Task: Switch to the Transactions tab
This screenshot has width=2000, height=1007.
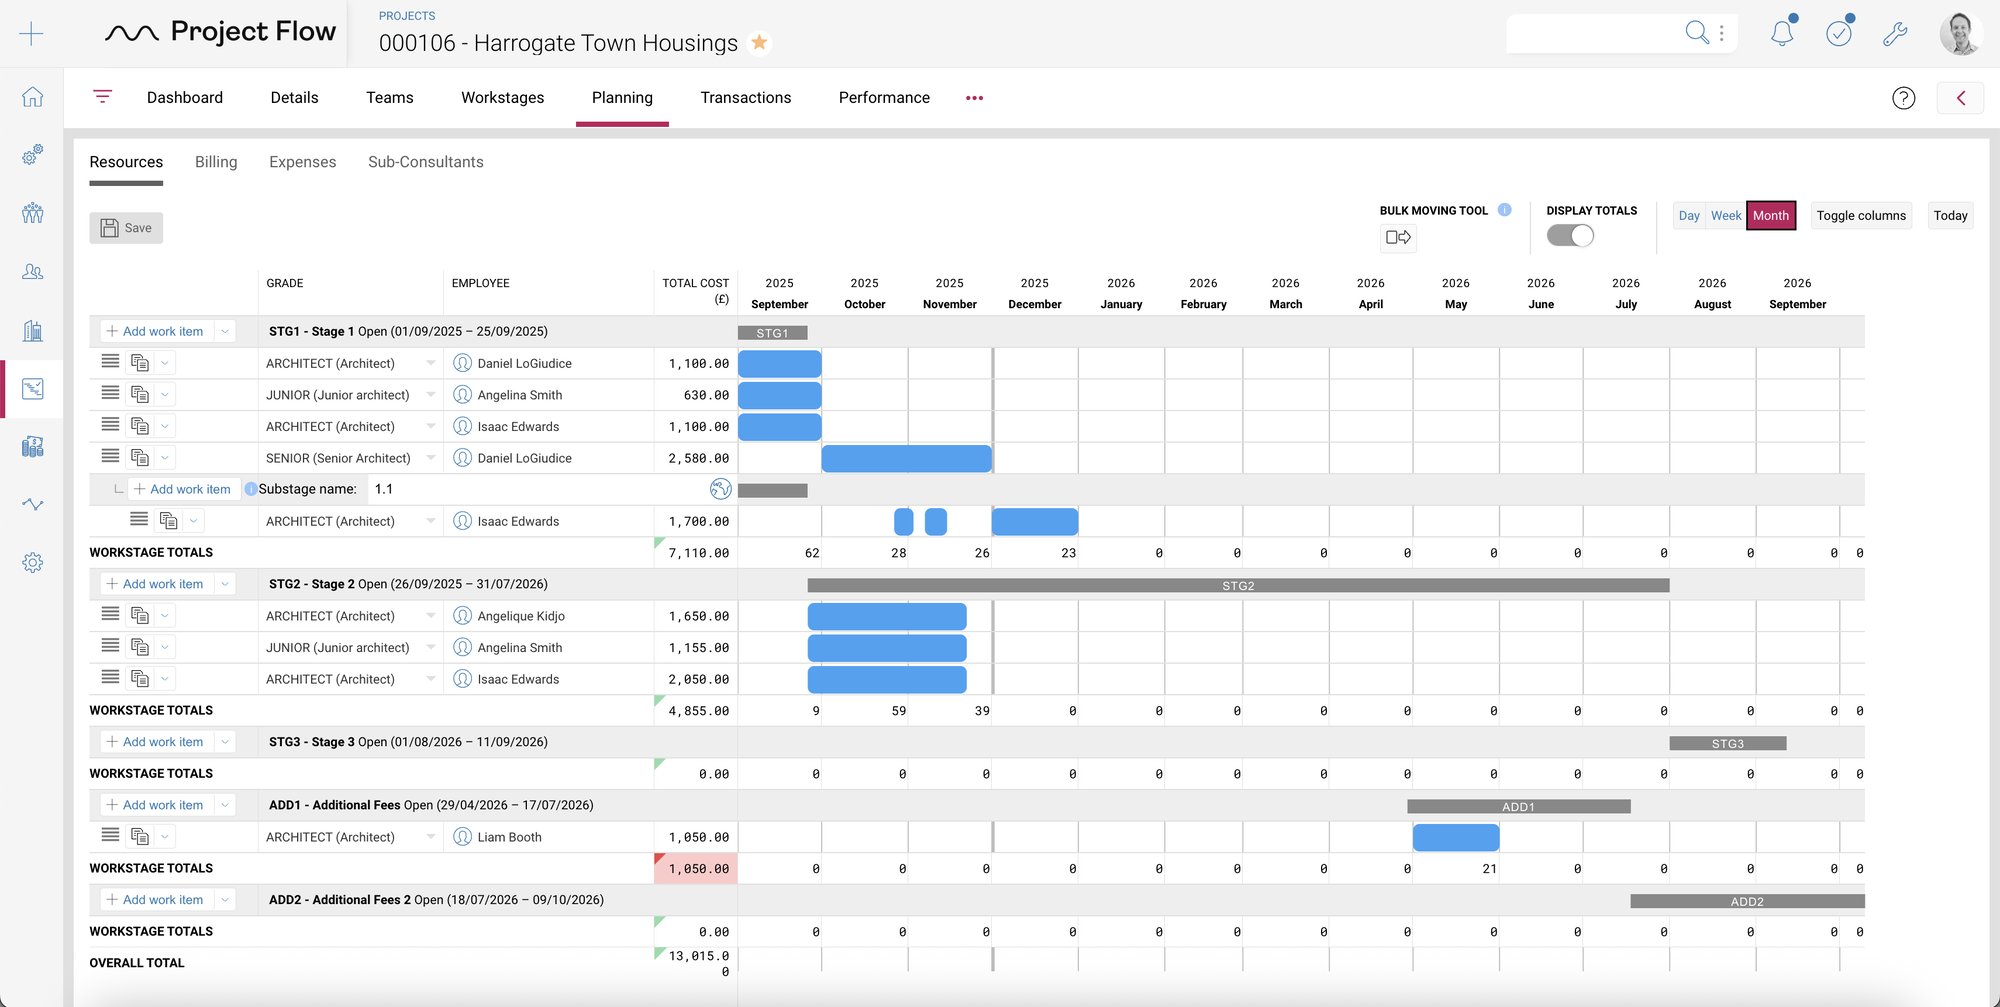Action: [x=745, y=97]
